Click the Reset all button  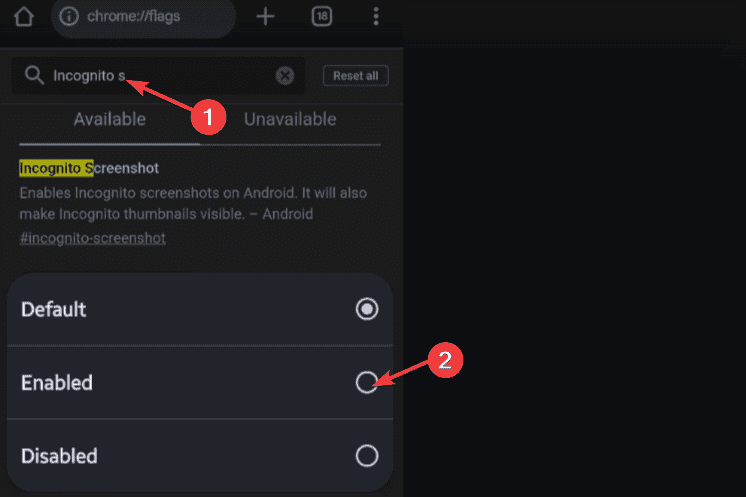coord(356,76)
